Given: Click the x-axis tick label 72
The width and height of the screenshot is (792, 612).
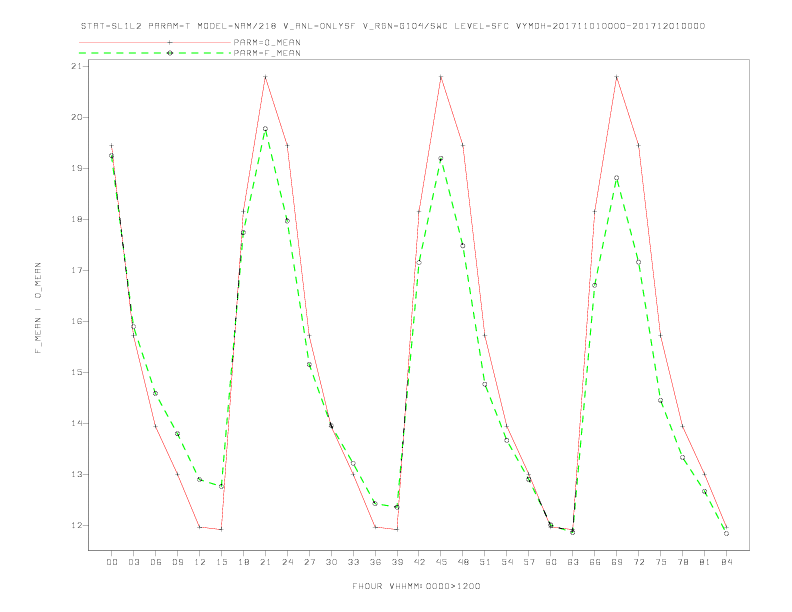Looking at the screenshot, I should (x=638, y=562).
